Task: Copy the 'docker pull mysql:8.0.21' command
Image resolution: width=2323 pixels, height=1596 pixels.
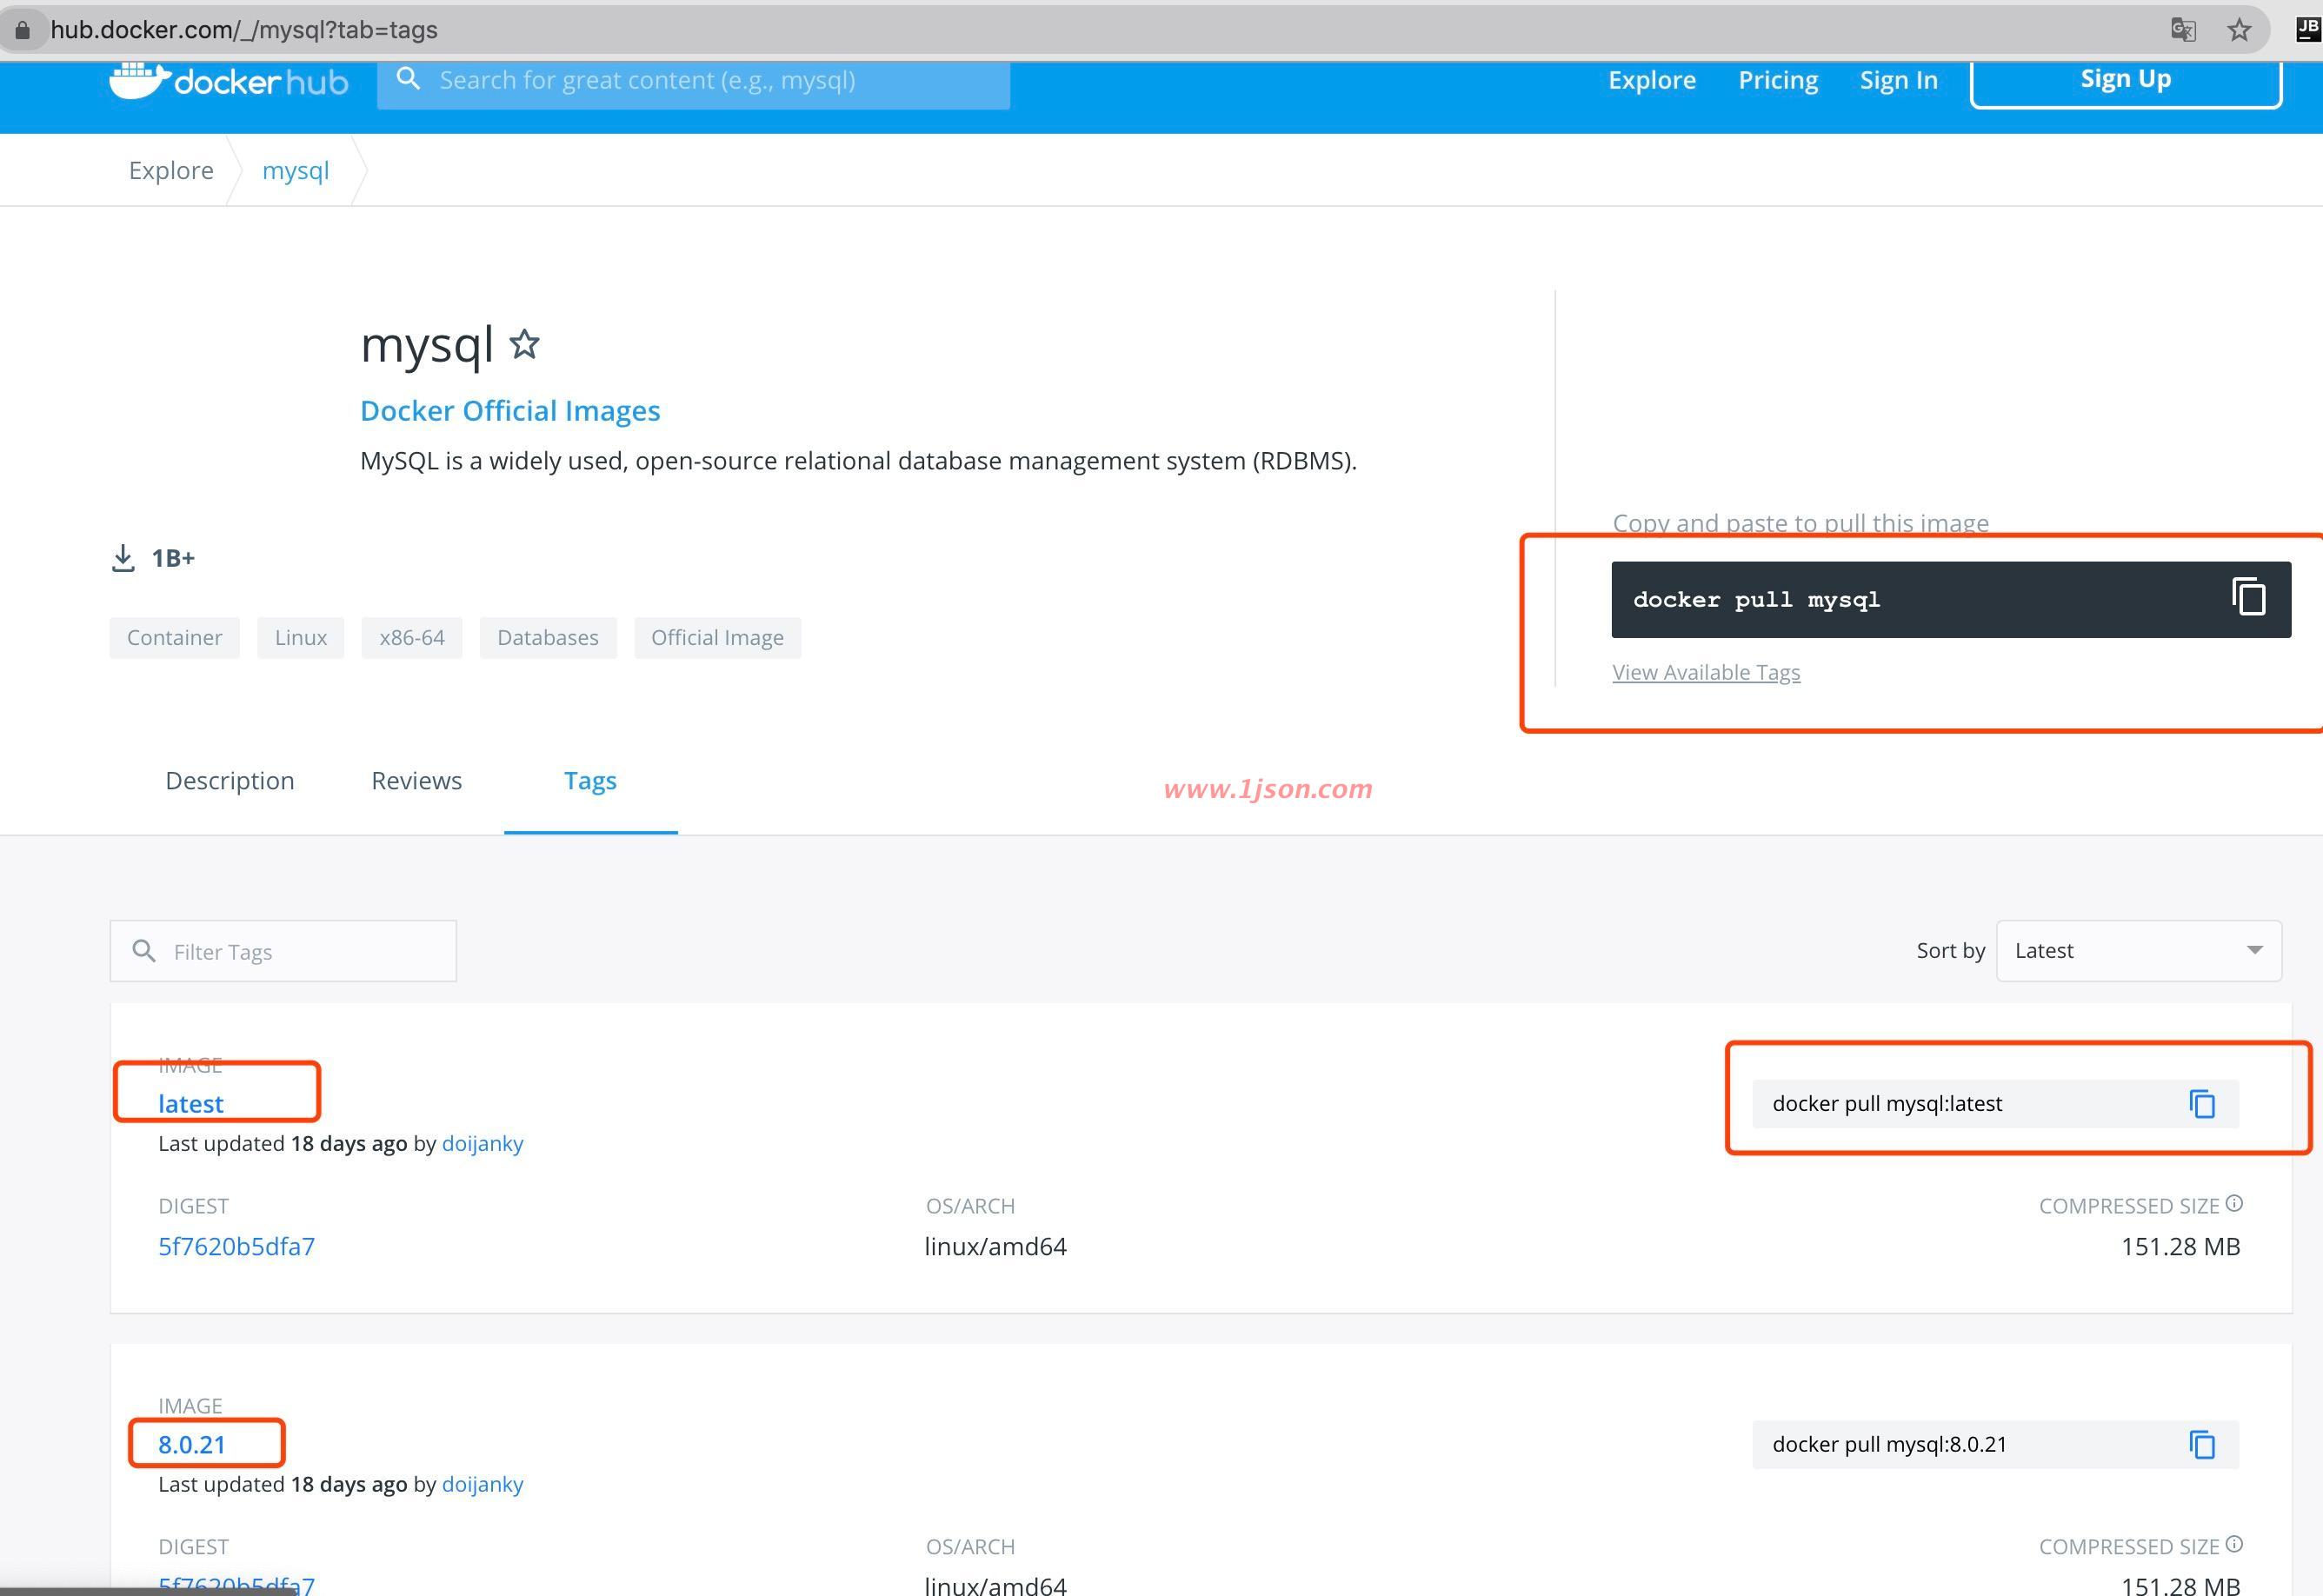Action: [x=2202, y=1444]
